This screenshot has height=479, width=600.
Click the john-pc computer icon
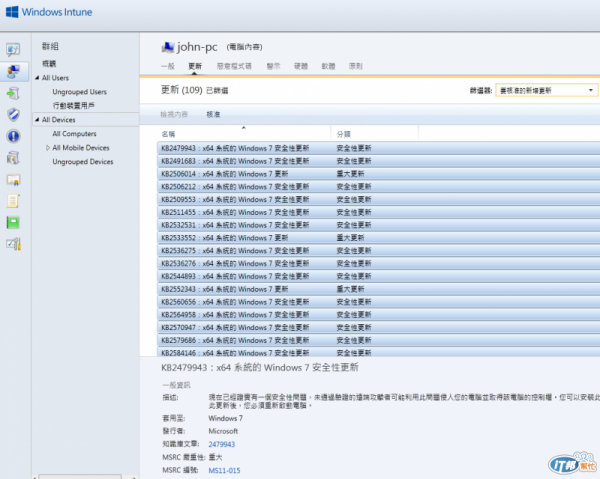click(x=168, y=47)
